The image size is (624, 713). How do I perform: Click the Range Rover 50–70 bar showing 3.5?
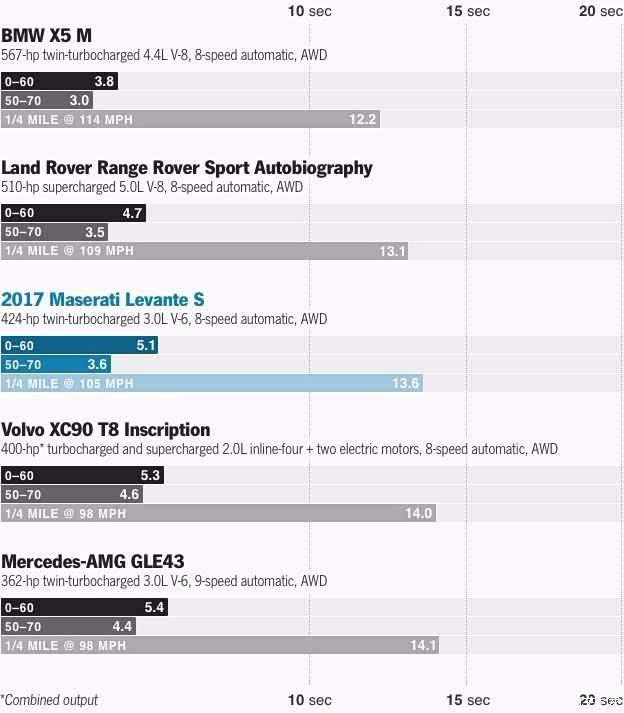point(55,232)
